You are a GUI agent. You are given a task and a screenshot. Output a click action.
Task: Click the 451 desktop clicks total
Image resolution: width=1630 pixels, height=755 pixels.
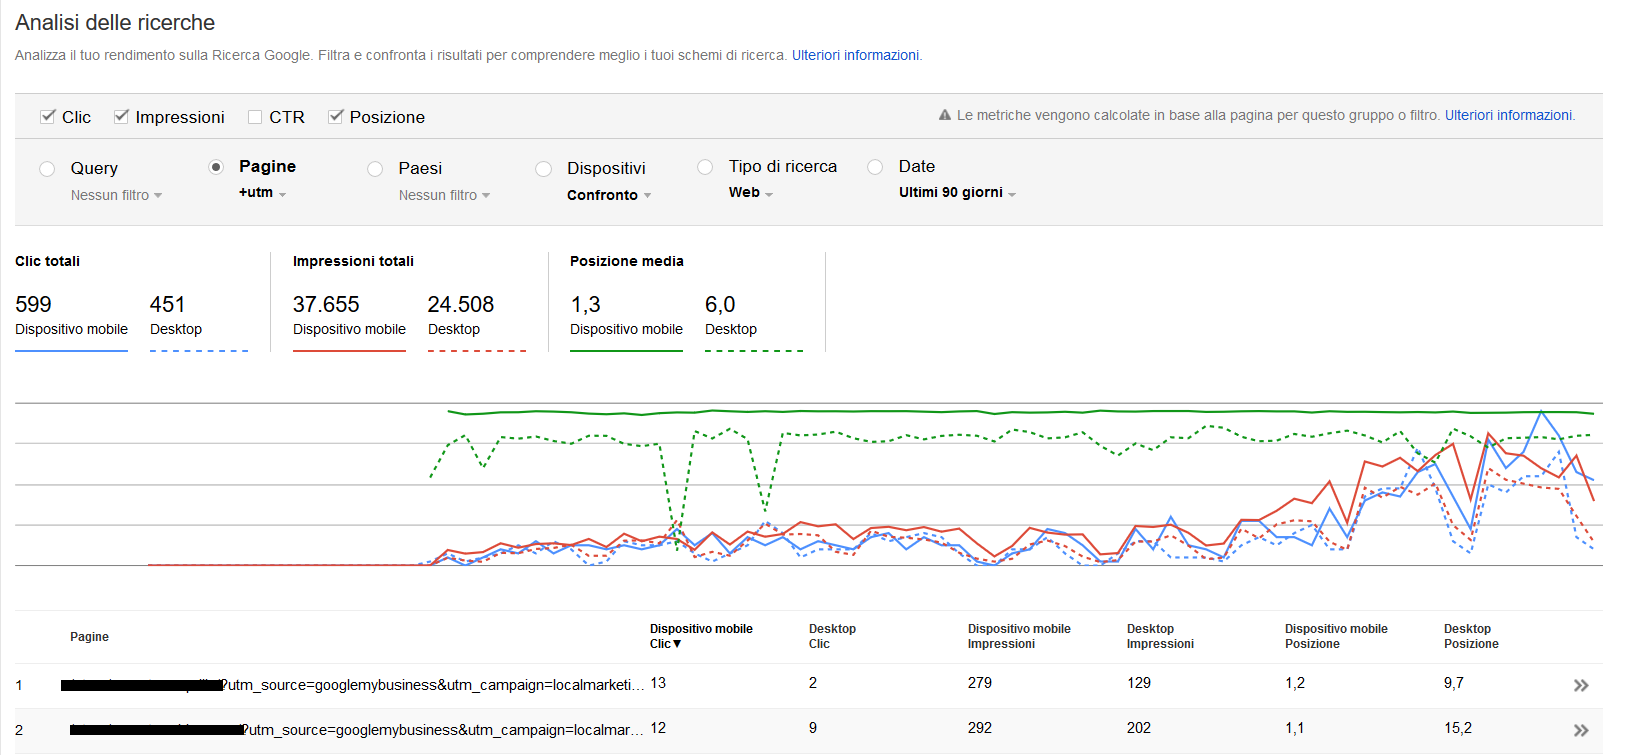167,304
